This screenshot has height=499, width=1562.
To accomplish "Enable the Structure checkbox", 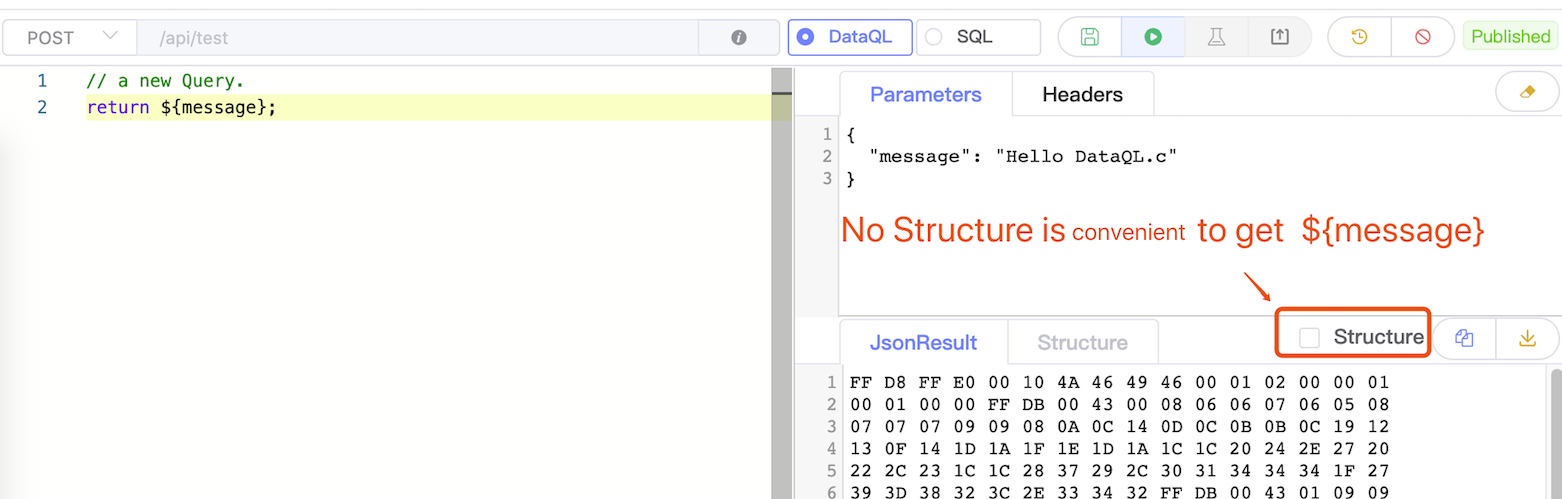I will tap(1309, 338).
